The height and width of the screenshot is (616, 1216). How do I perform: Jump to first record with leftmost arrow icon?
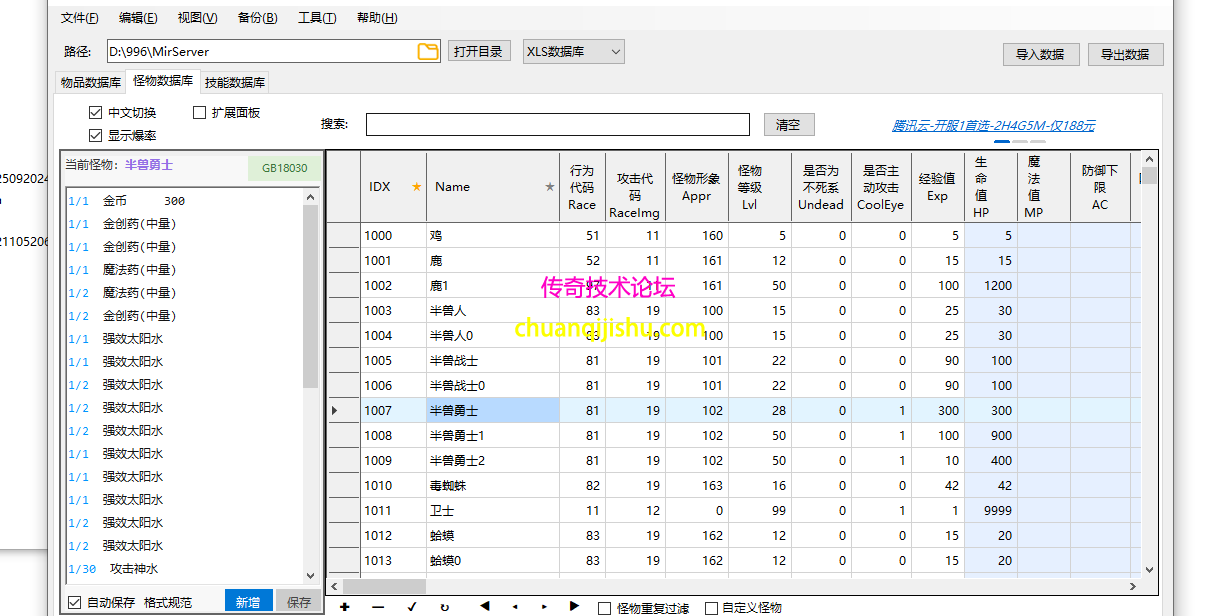pyautogui.click(x=484, y=606)
